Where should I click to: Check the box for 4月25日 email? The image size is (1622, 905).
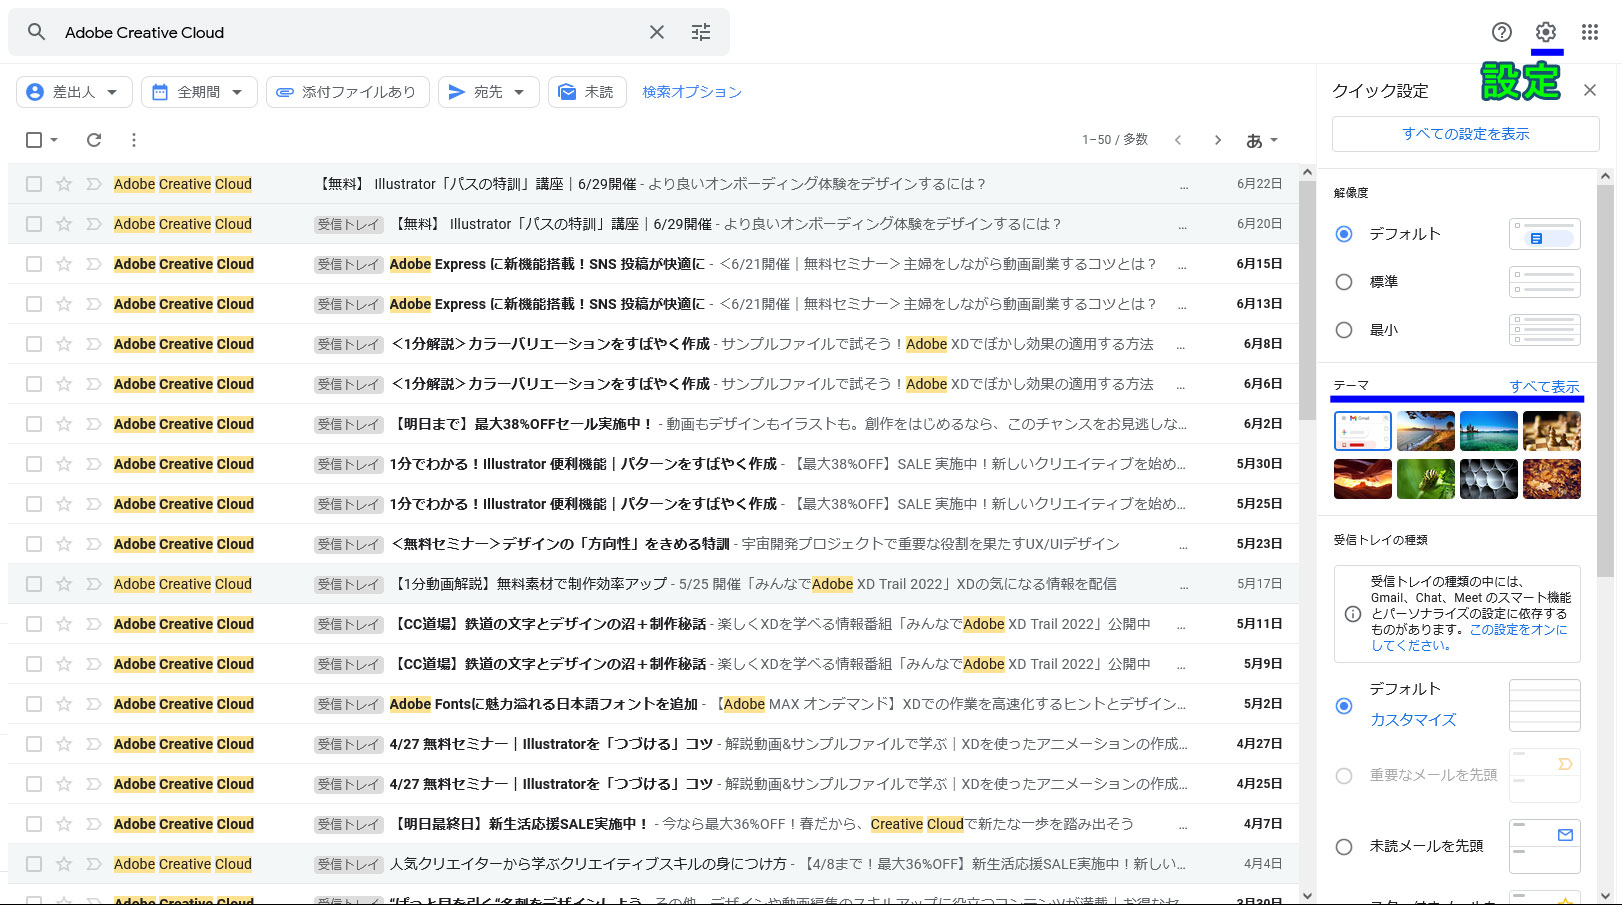coord(34,784)
